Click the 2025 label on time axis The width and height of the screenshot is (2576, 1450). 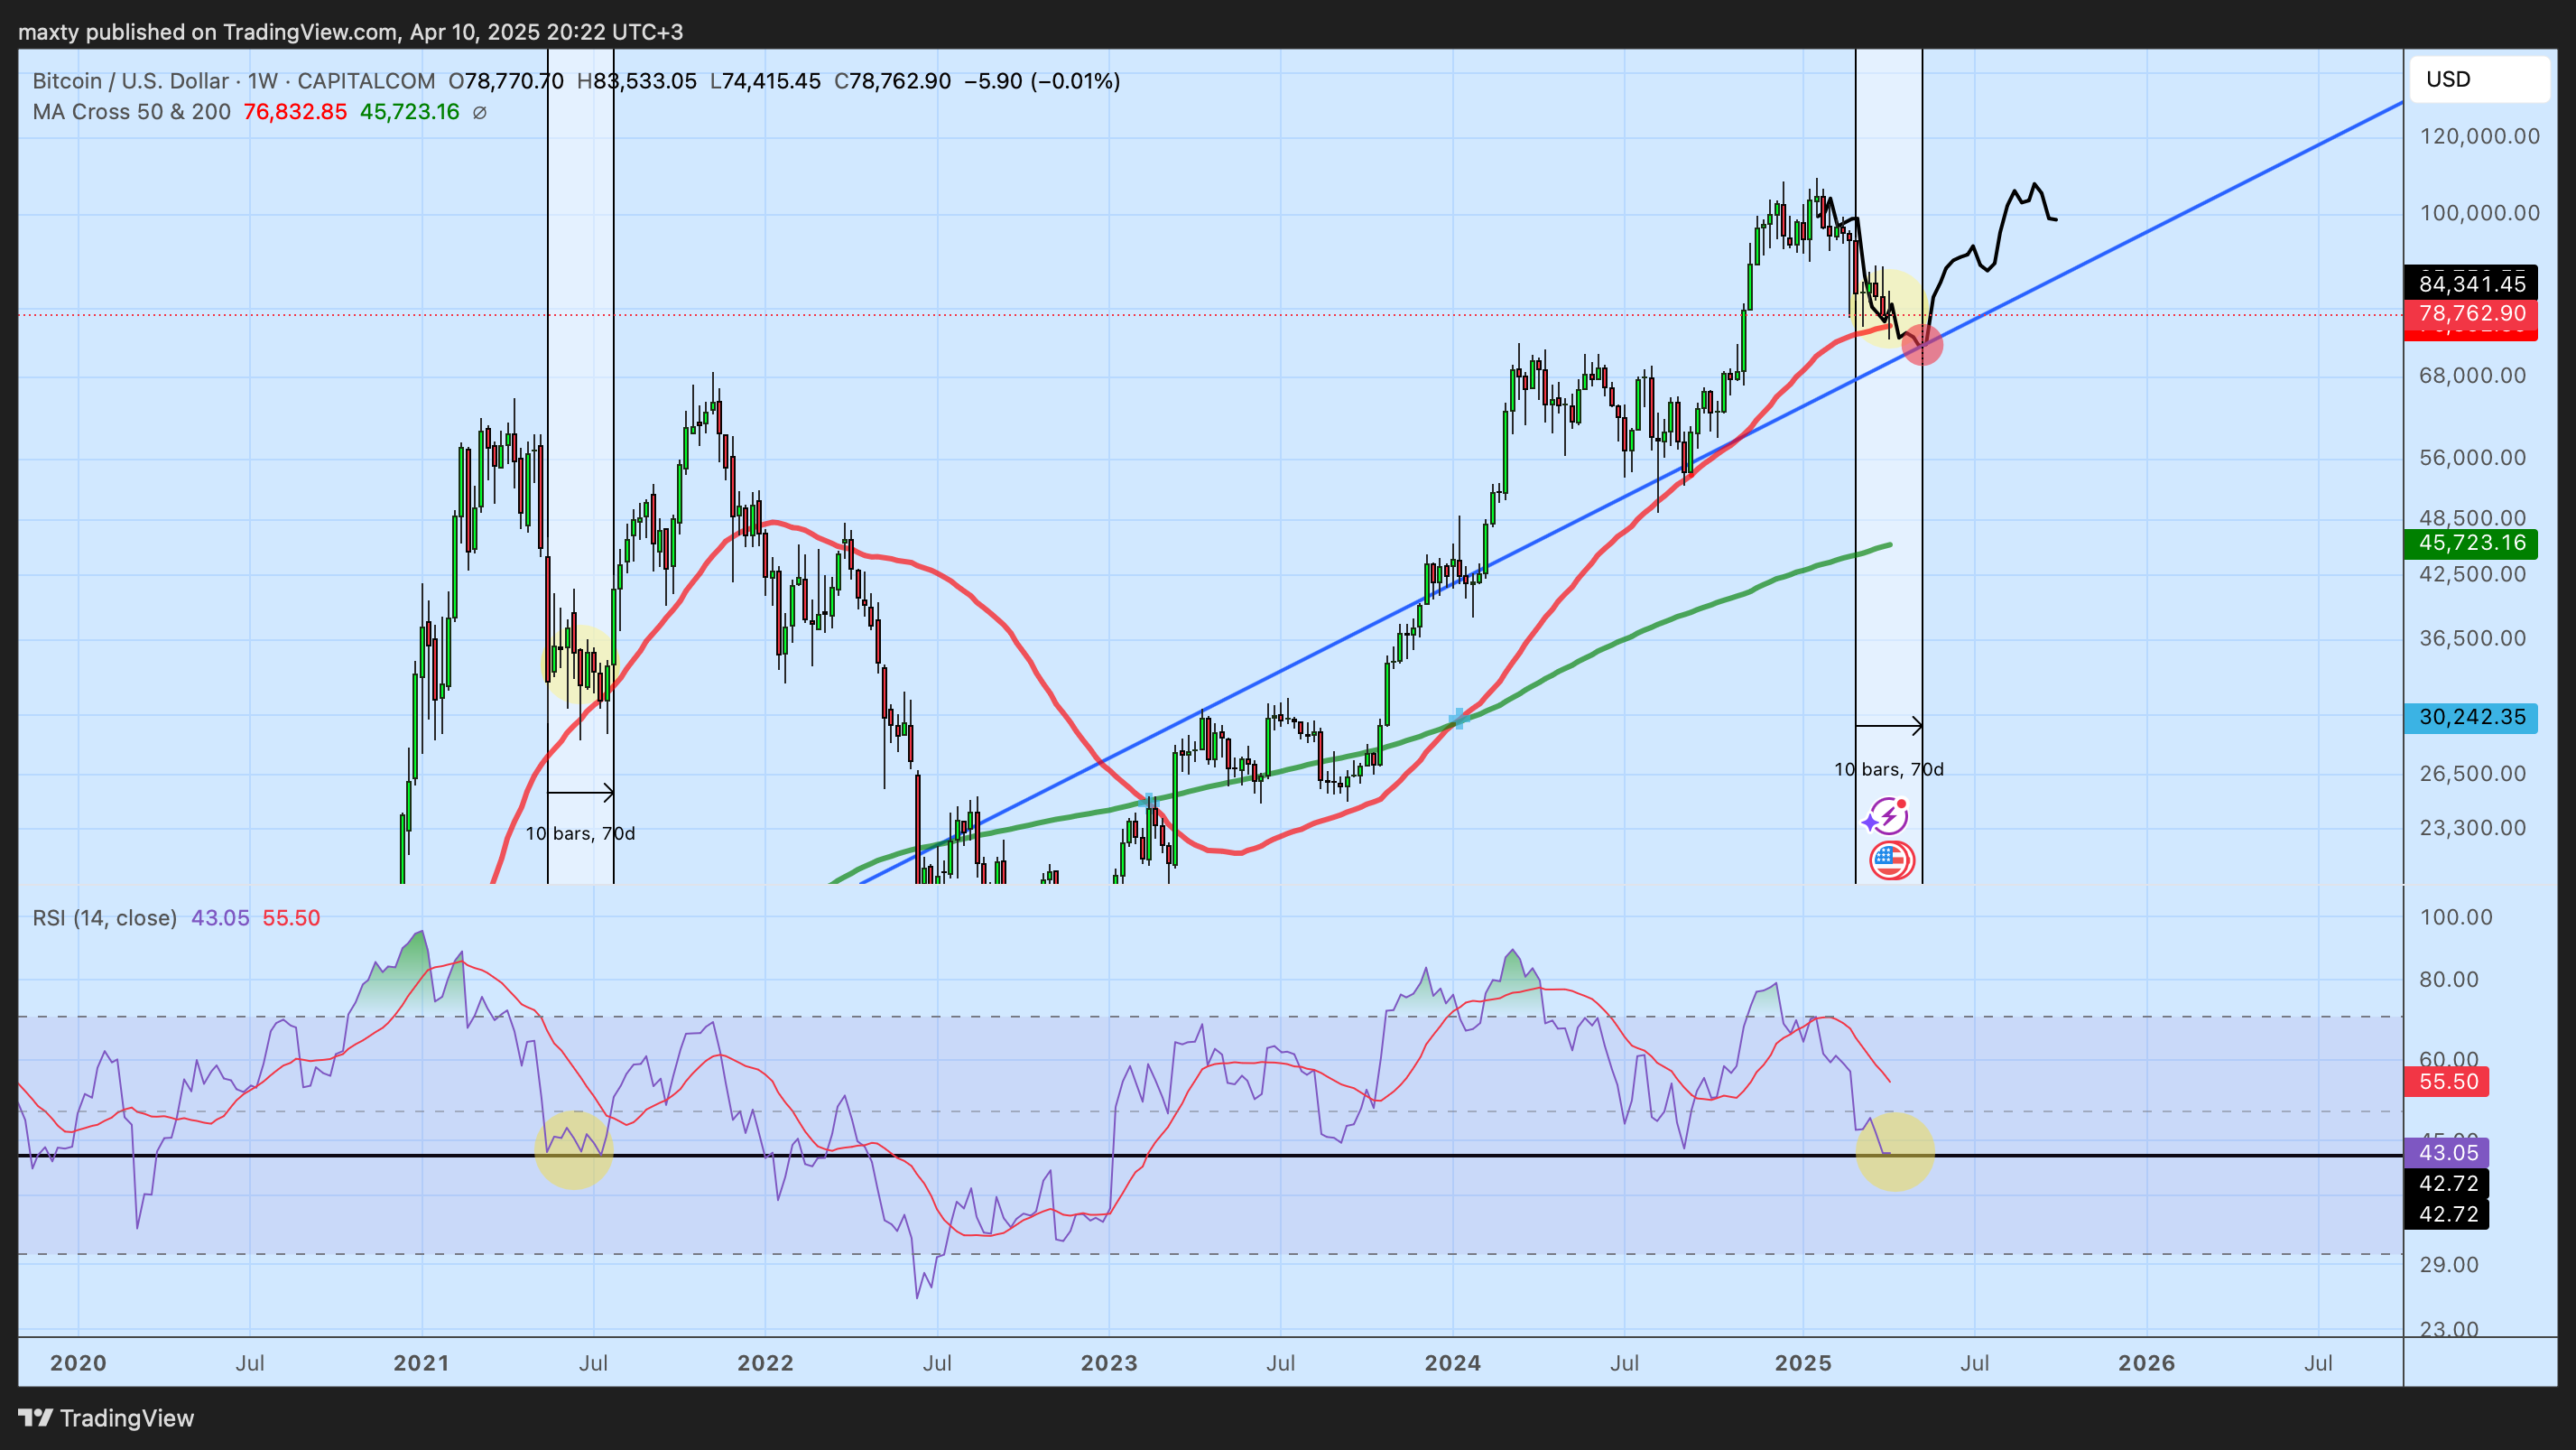pyautogui.click(x=1803, y=1363)
